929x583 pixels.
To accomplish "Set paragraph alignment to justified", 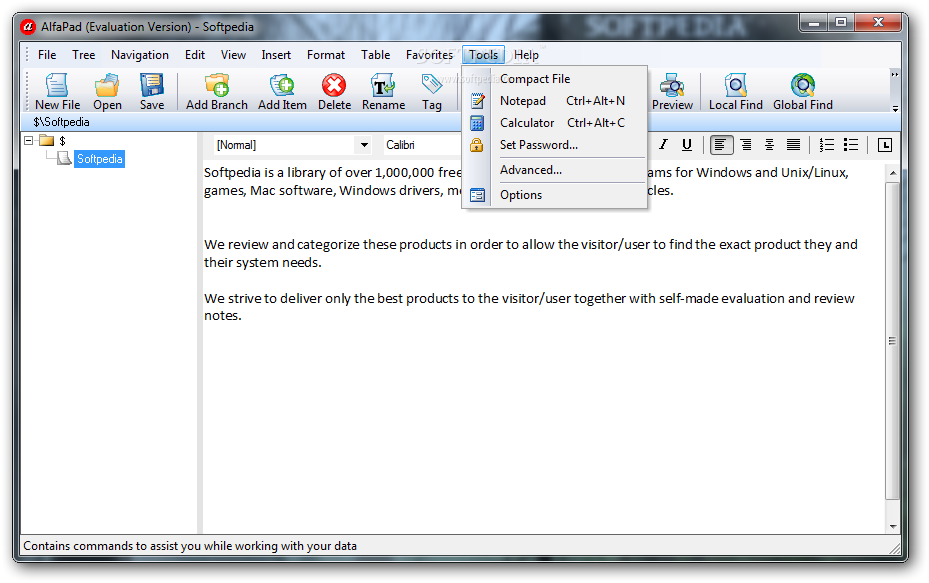I will 793,145.
